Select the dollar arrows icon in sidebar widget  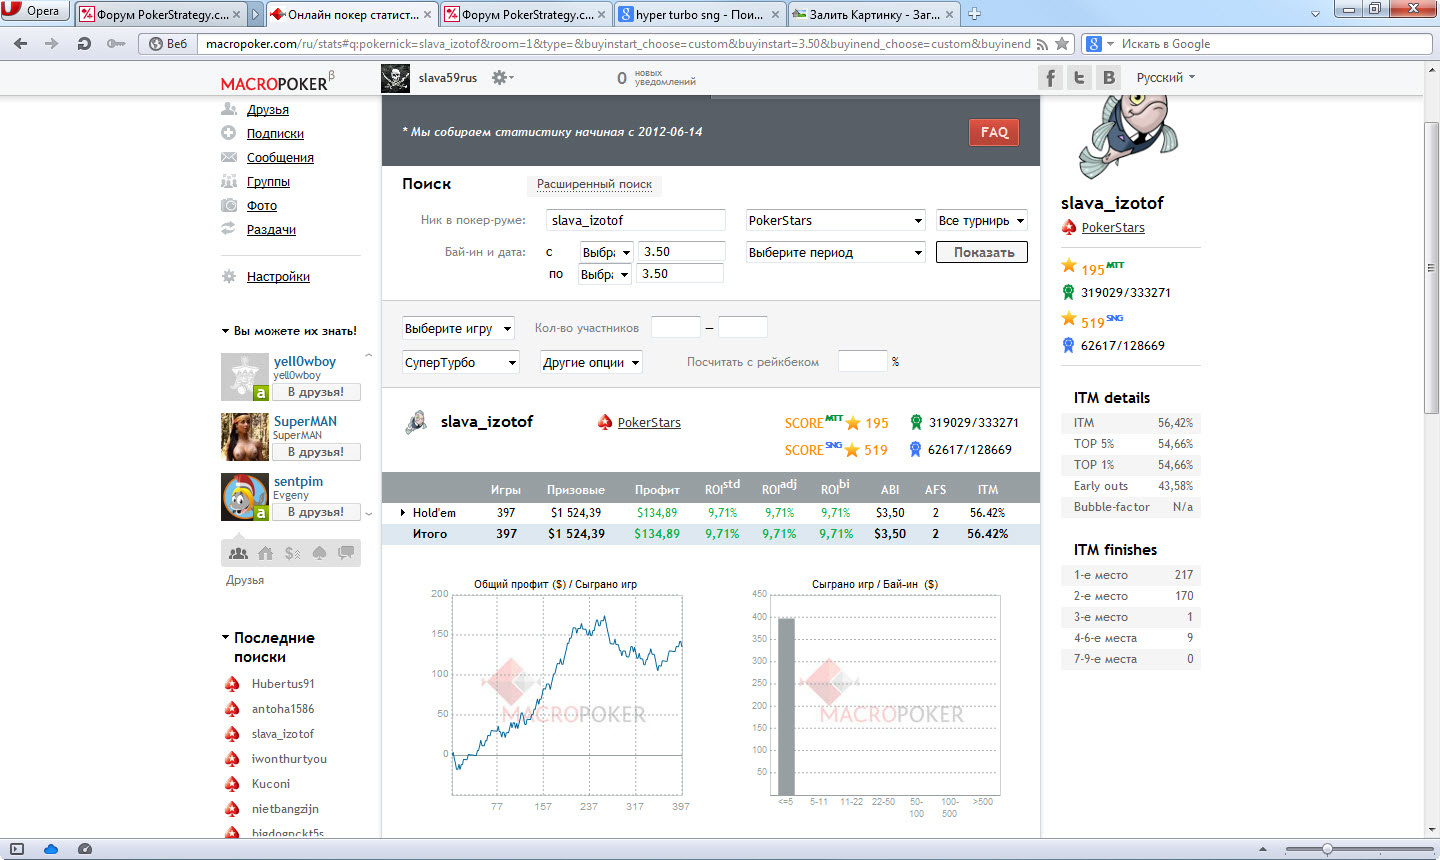click(293, 552)
